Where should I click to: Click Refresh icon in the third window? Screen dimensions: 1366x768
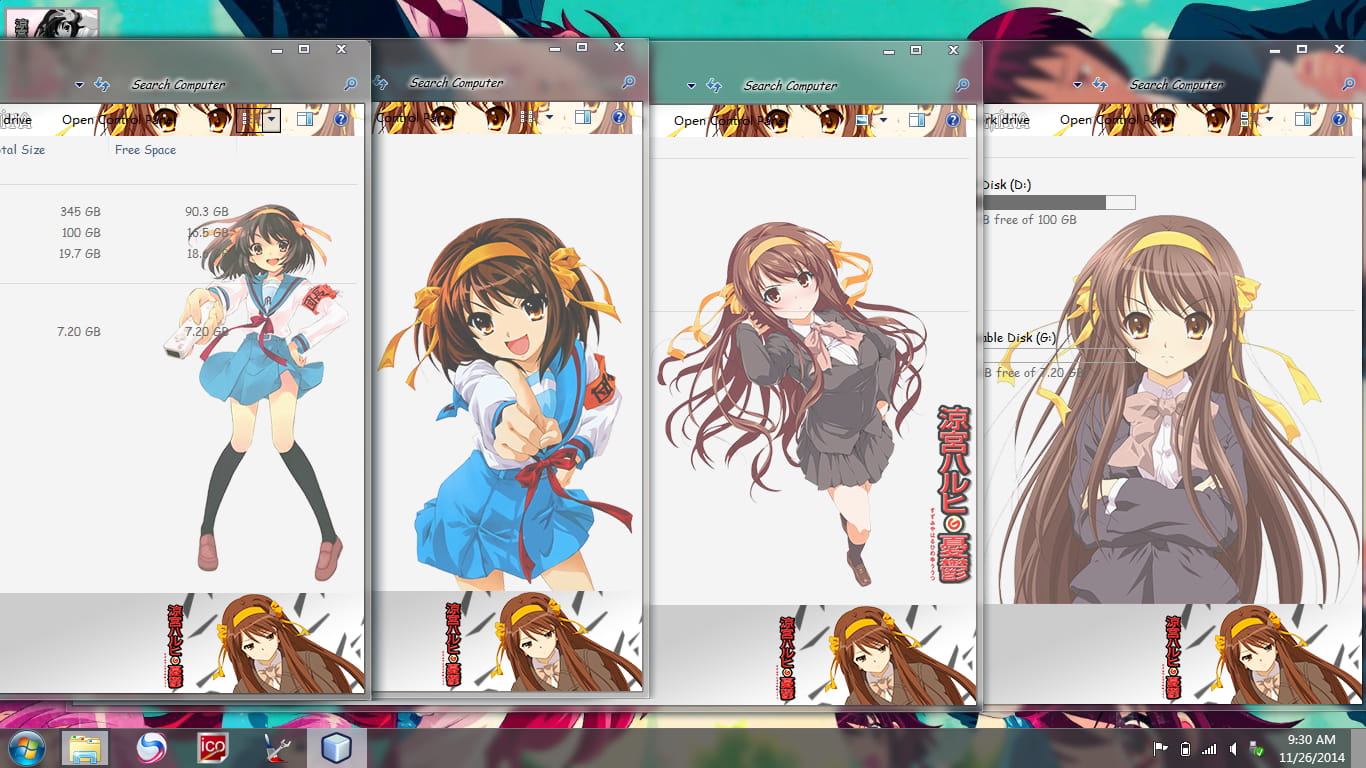[713, 86]
